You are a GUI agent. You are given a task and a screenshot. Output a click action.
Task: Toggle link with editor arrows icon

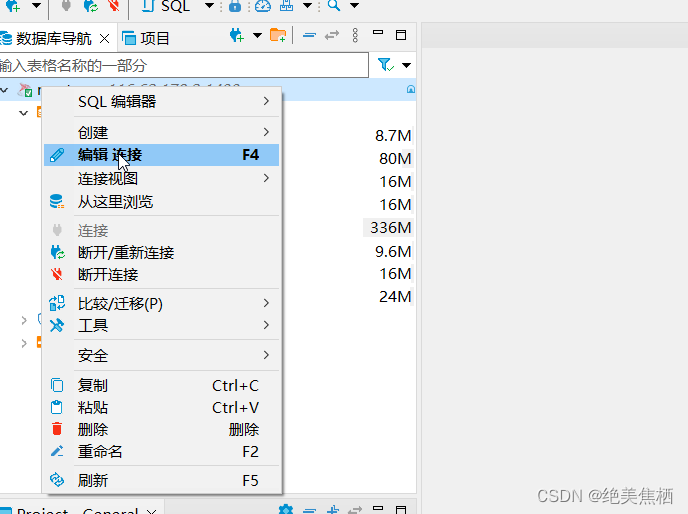(332, 35)
